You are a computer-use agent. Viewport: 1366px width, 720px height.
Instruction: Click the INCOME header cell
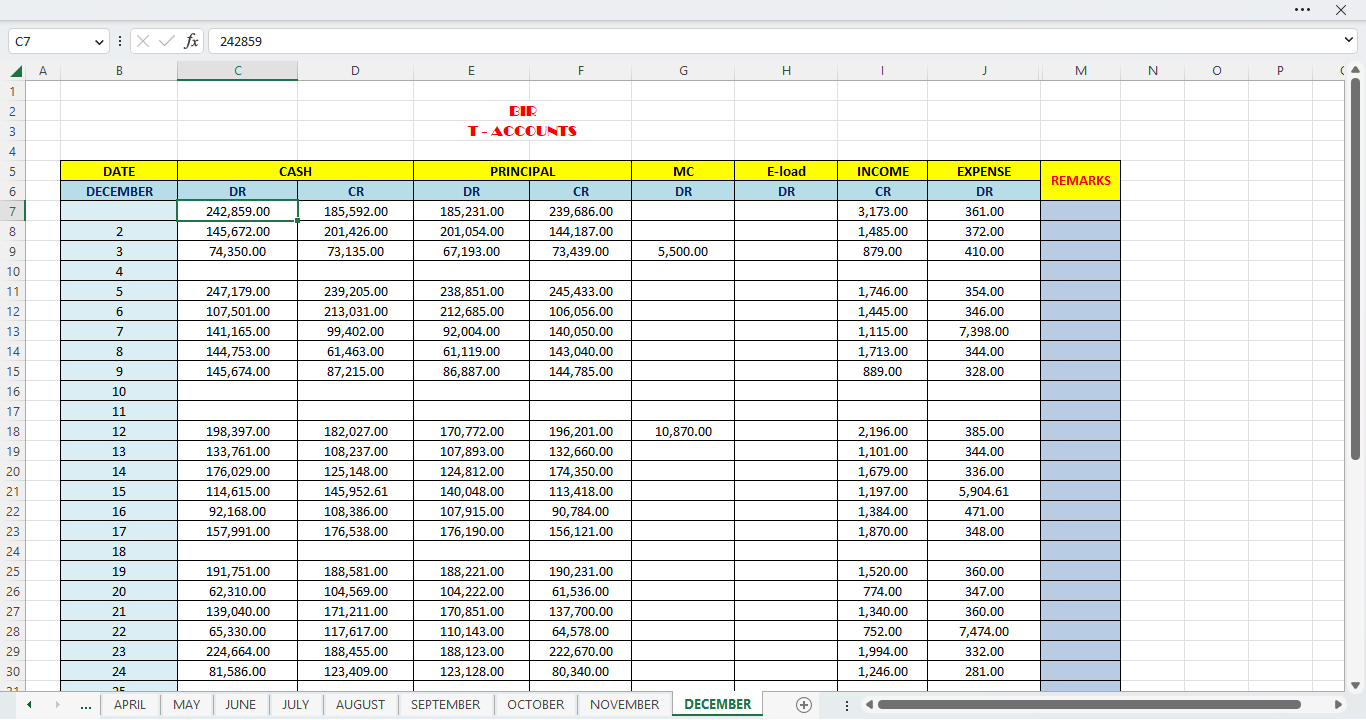883,171
